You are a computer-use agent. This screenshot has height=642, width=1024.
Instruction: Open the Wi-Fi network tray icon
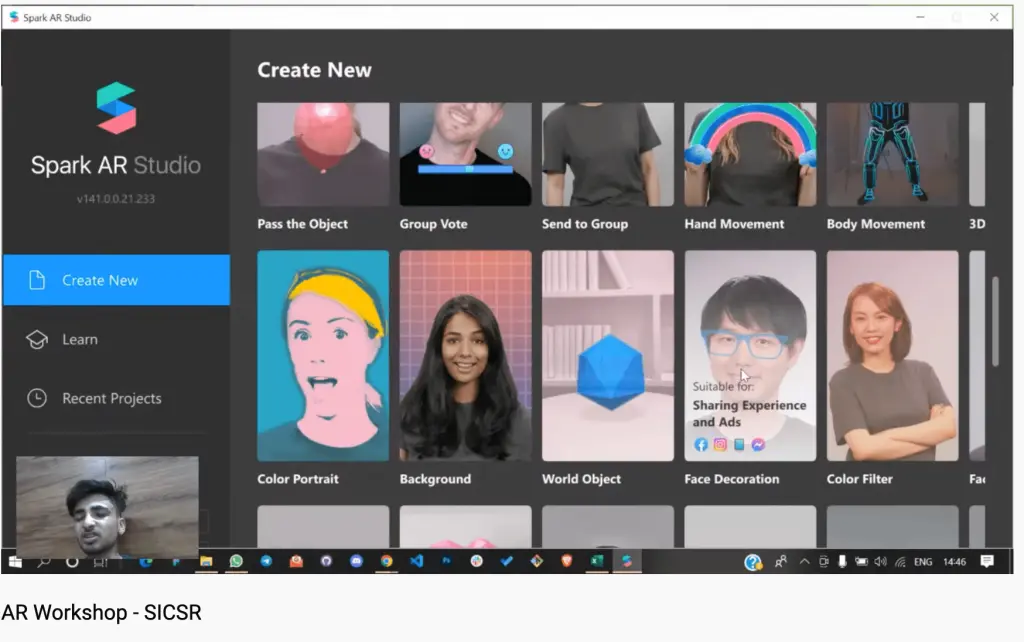pyautogui.click(x=900, y=562)
